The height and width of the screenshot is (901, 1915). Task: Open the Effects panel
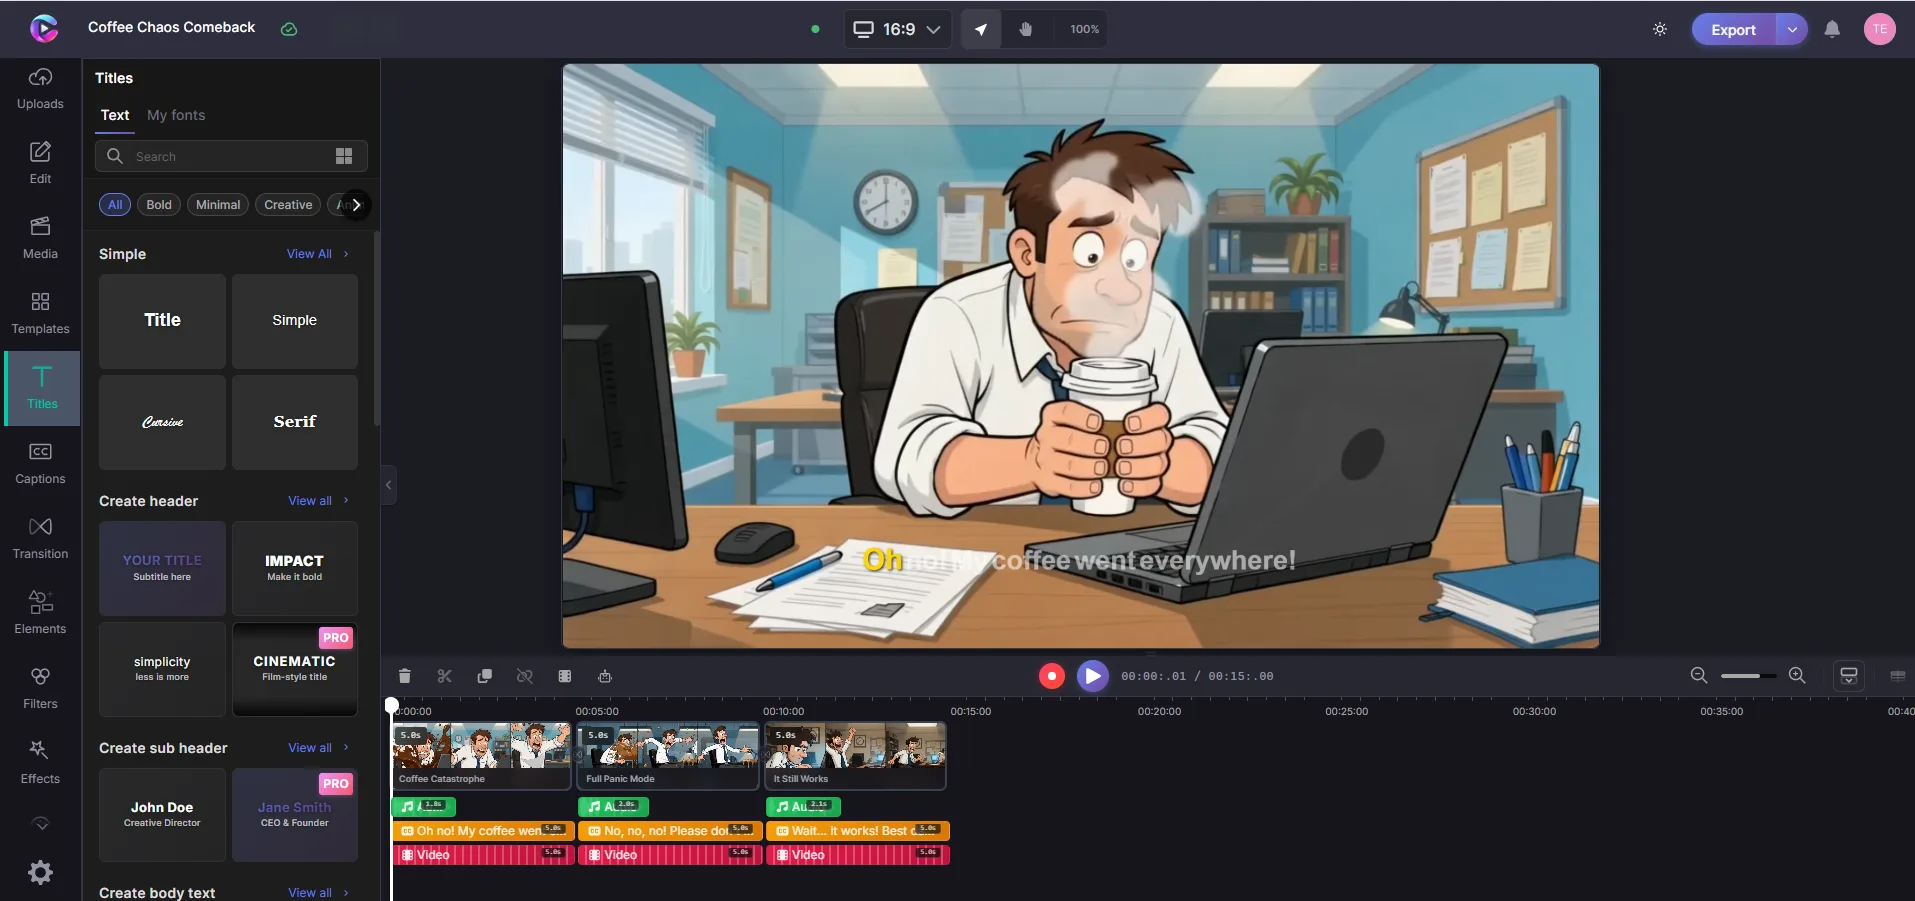coord(40,763)
